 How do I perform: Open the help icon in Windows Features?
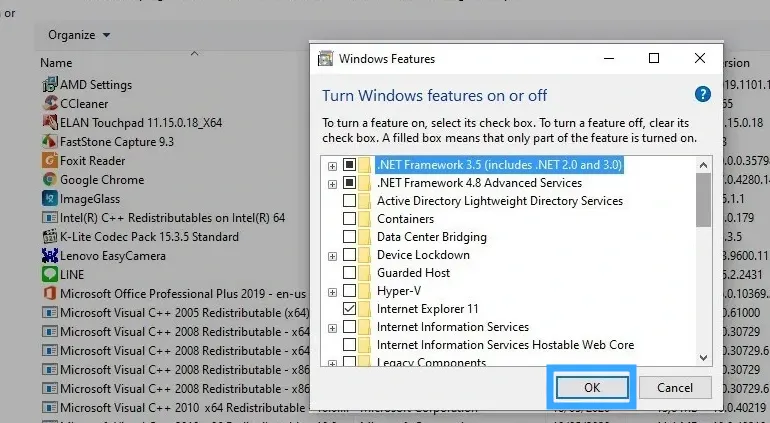pyautogui.click(x=703, y=94)
